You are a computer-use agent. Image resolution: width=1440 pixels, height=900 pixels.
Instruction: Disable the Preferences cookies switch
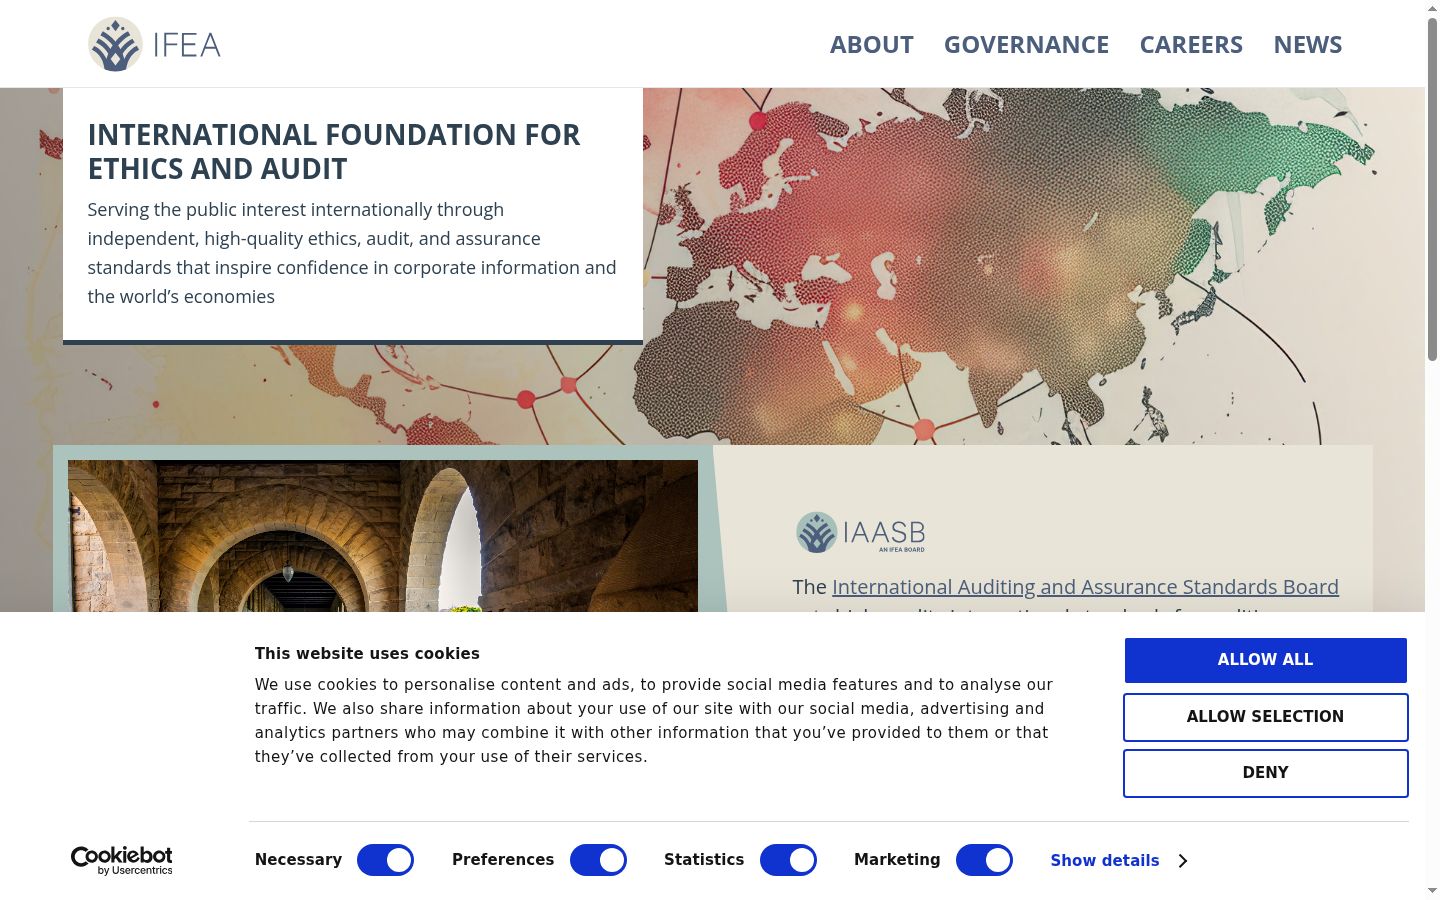(598, 860)
